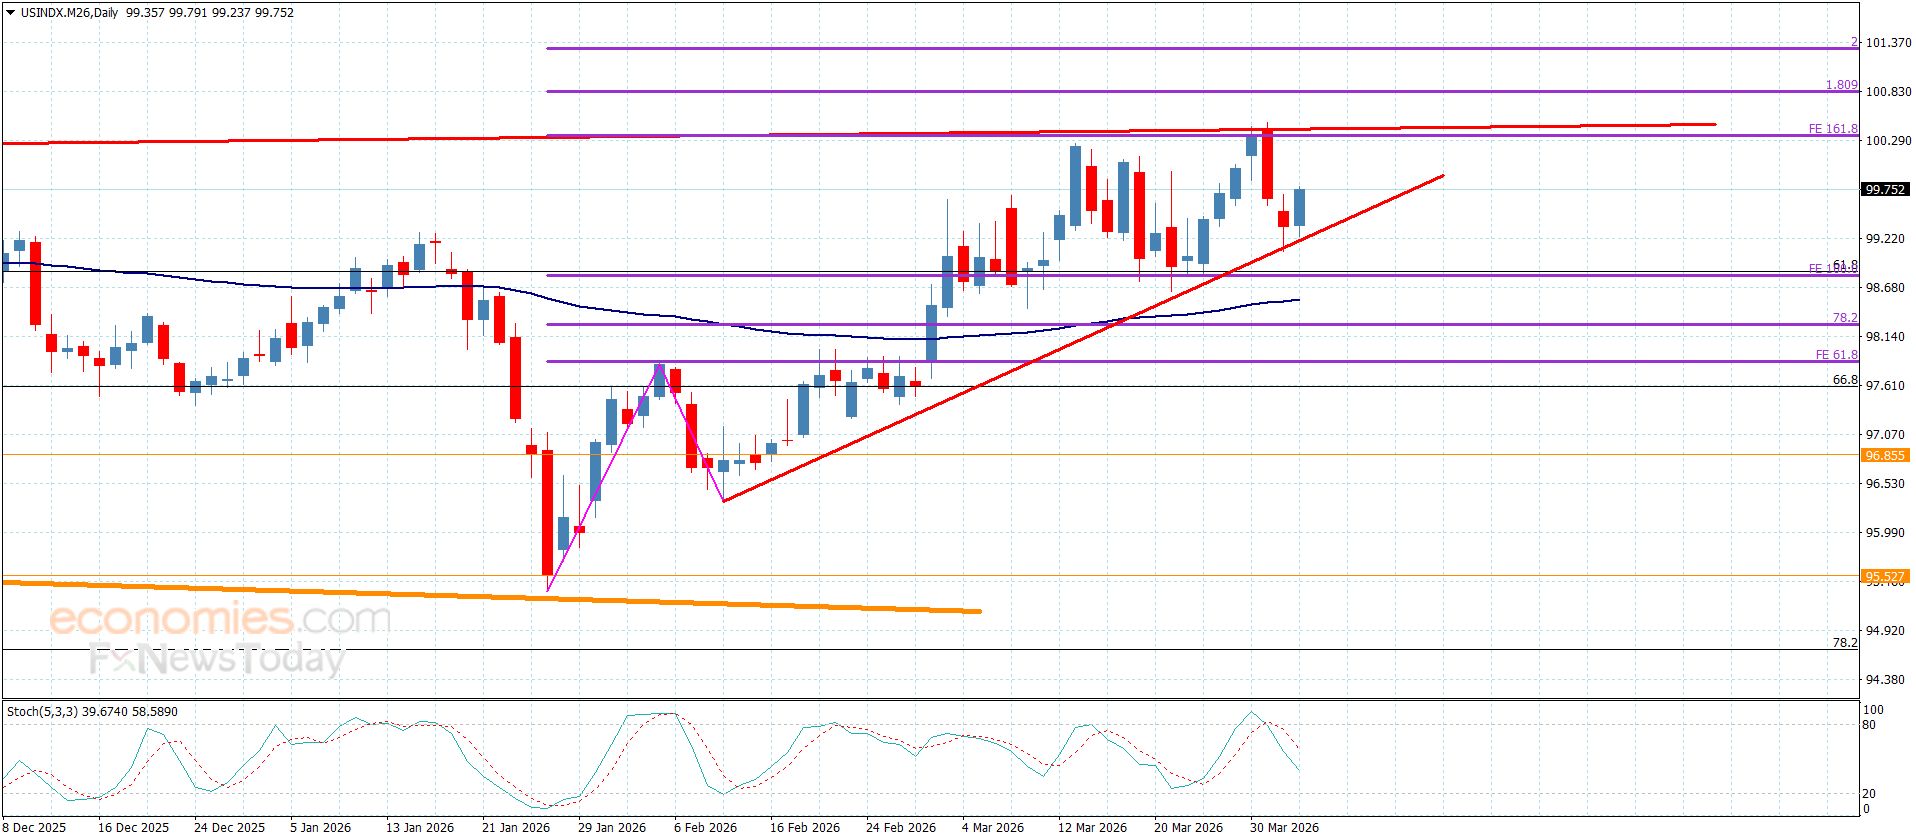Viewport: 1916px width, 840px height.
Task: Select the orange 96.855 price level tag
Action: pyautogui.click(x=1883, y=455)
